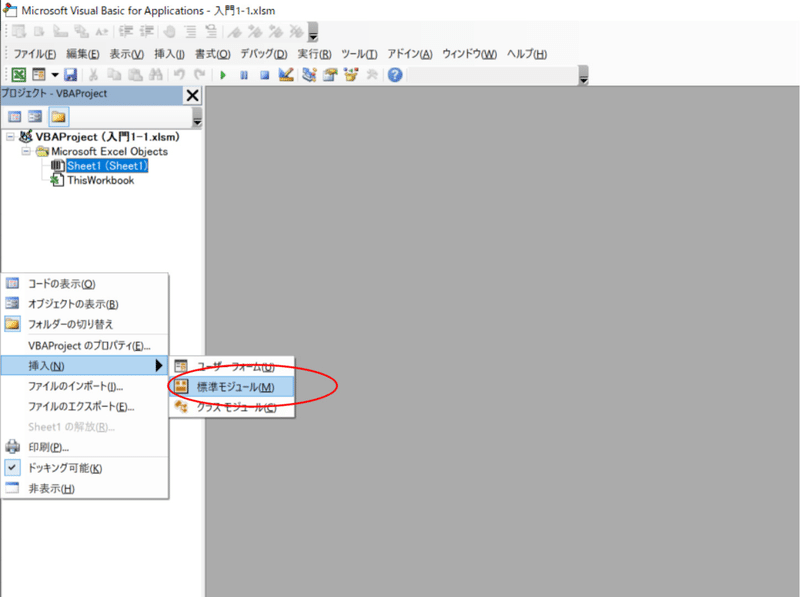Choose コードの表示(O) in context menu
Image resolution: width=800 pixels, height=597 pixels.
click(x=85, y=284)
